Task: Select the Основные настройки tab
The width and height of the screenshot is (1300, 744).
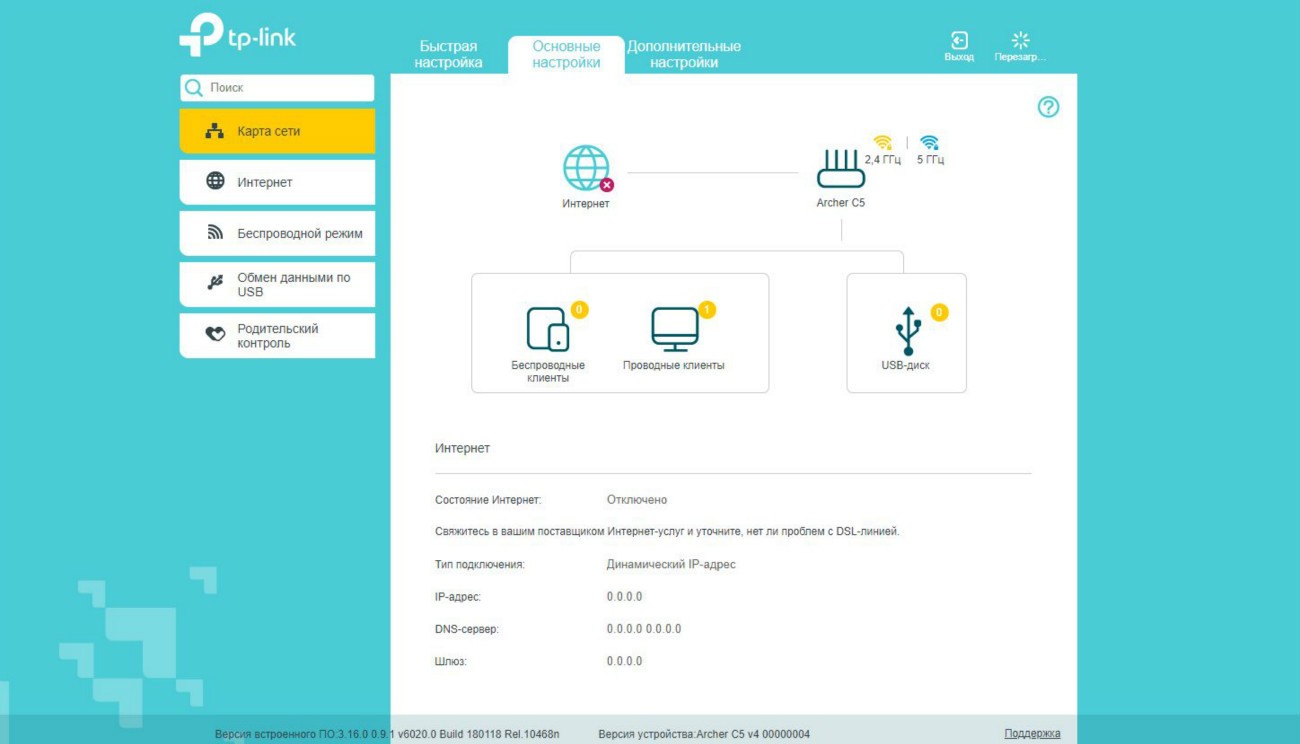Action: click(566, 54)
